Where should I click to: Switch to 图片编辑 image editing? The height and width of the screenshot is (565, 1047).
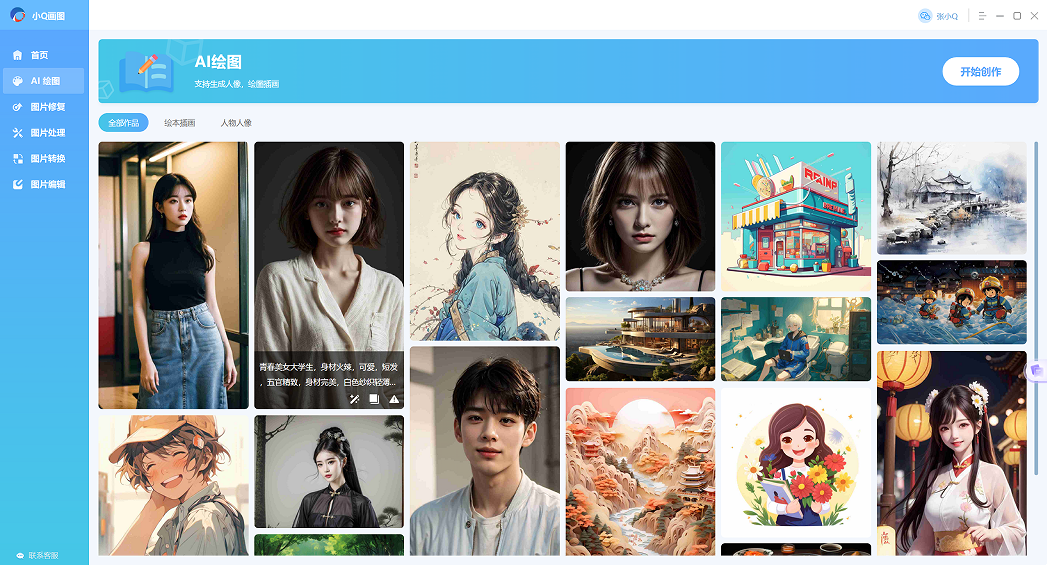point(46,185)
